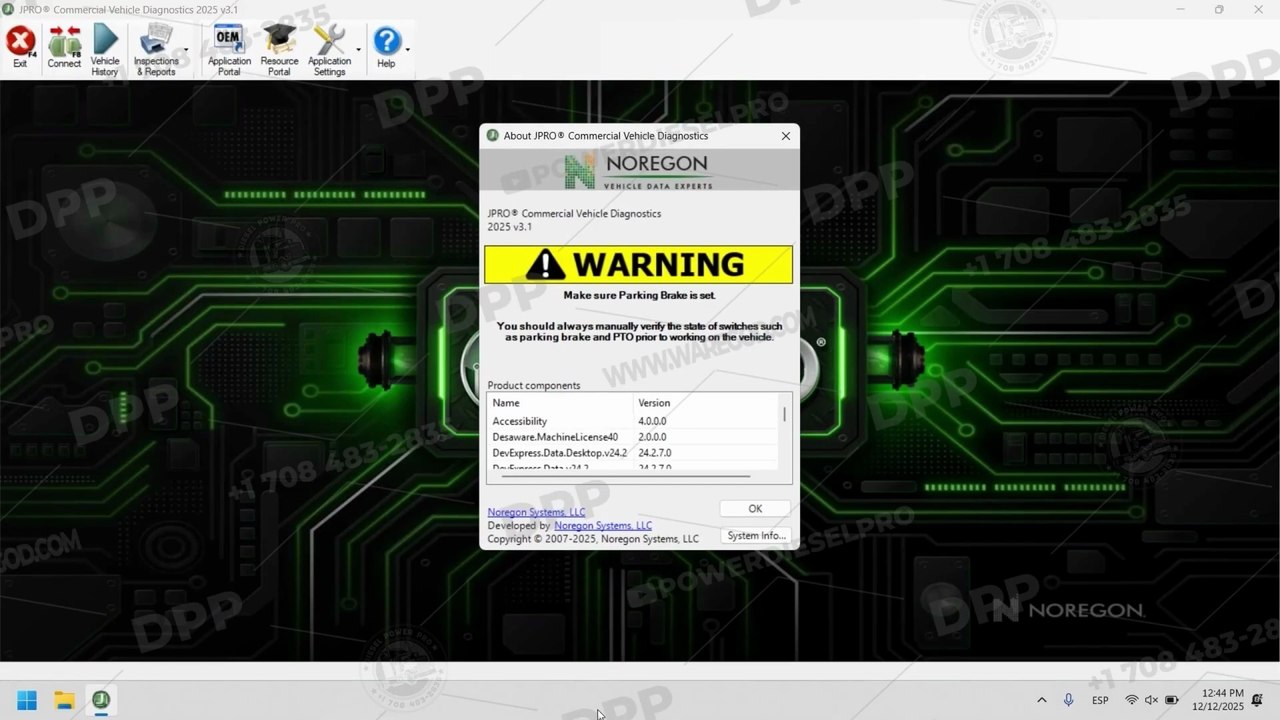Open System Info from the About dialog
1280x720 pixels.
(x=756, y=536)
